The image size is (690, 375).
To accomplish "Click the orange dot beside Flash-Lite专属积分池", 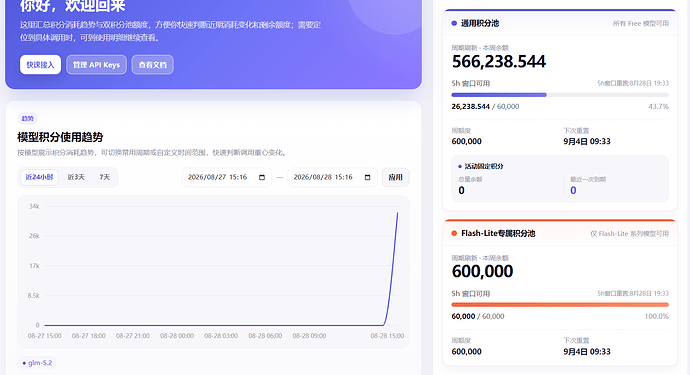I will [x=454, y=233].
